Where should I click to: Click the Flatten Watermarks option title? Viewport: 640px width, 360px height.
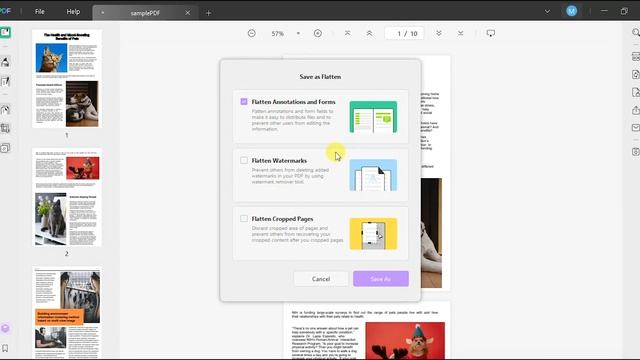279,160
